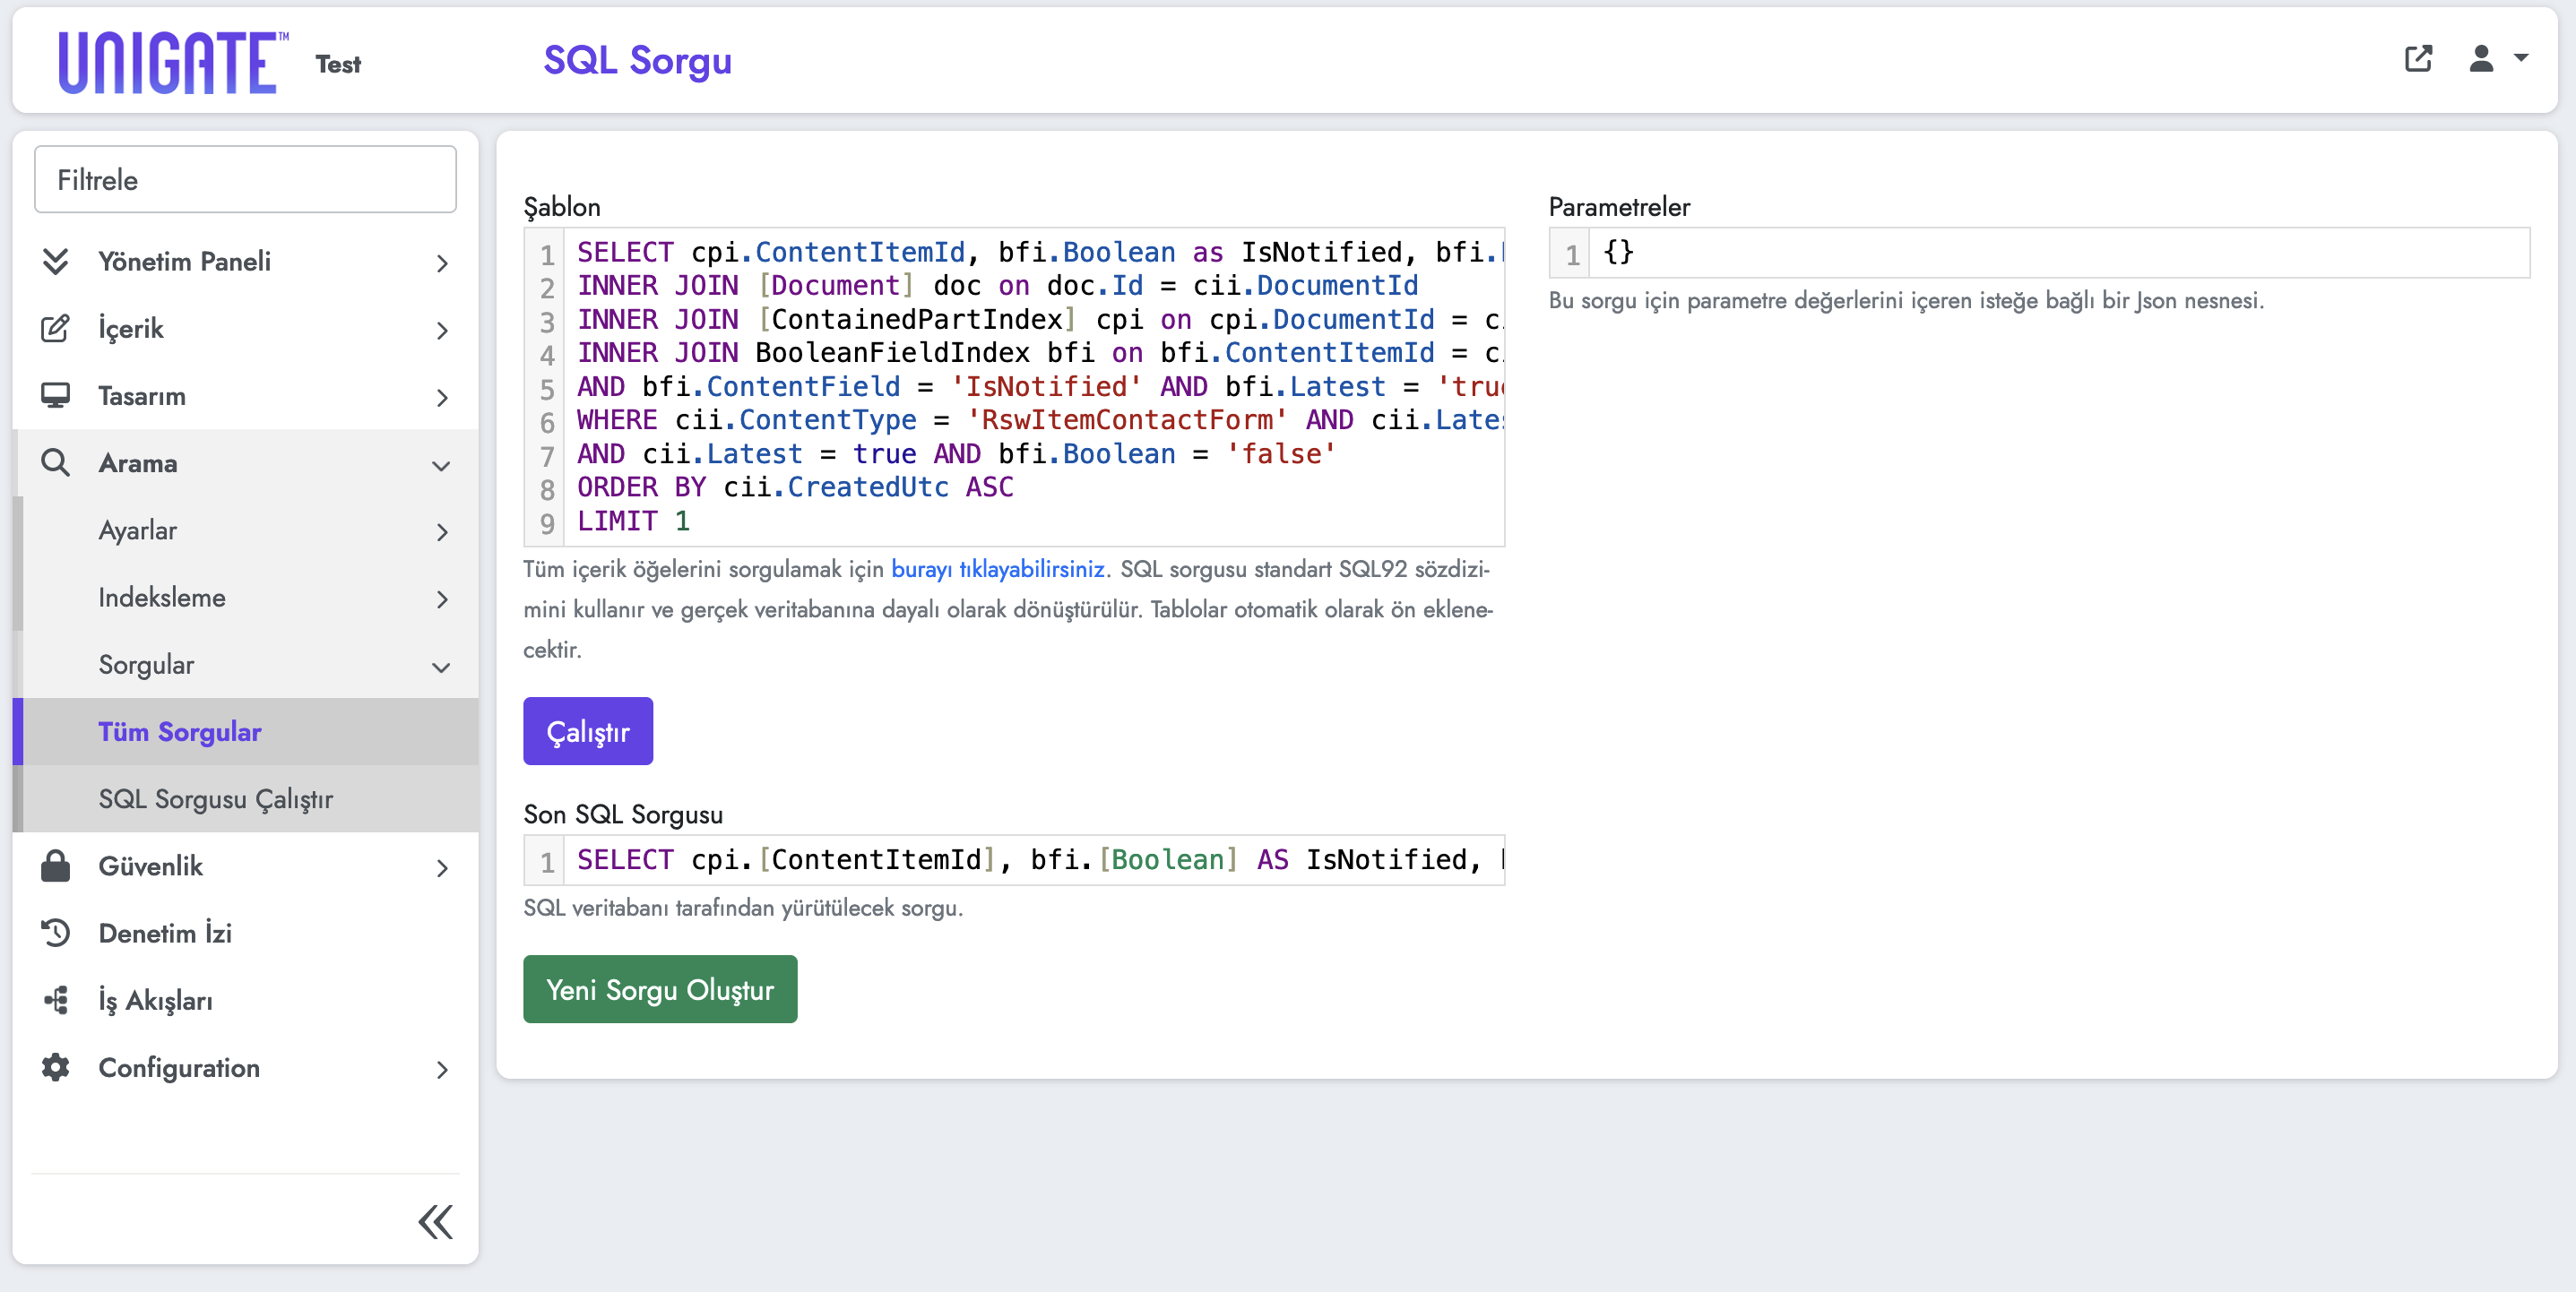Expand Indeksleme submenu chevron

pyautogui.click(x=442, y=599)
